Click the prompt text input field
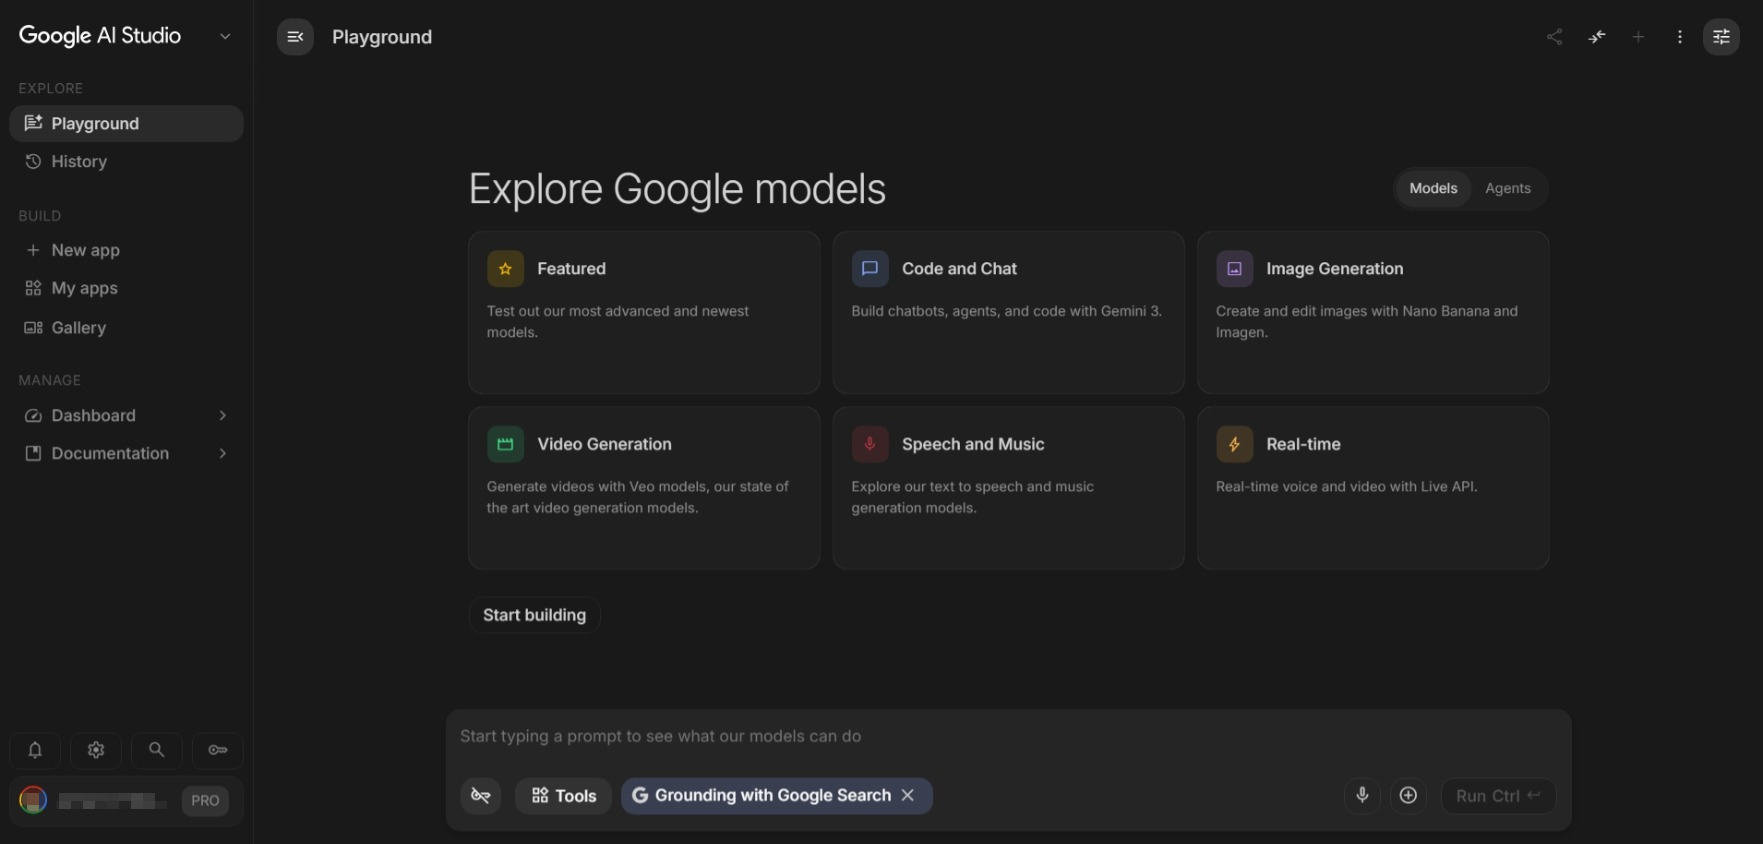 point(1008,737)
